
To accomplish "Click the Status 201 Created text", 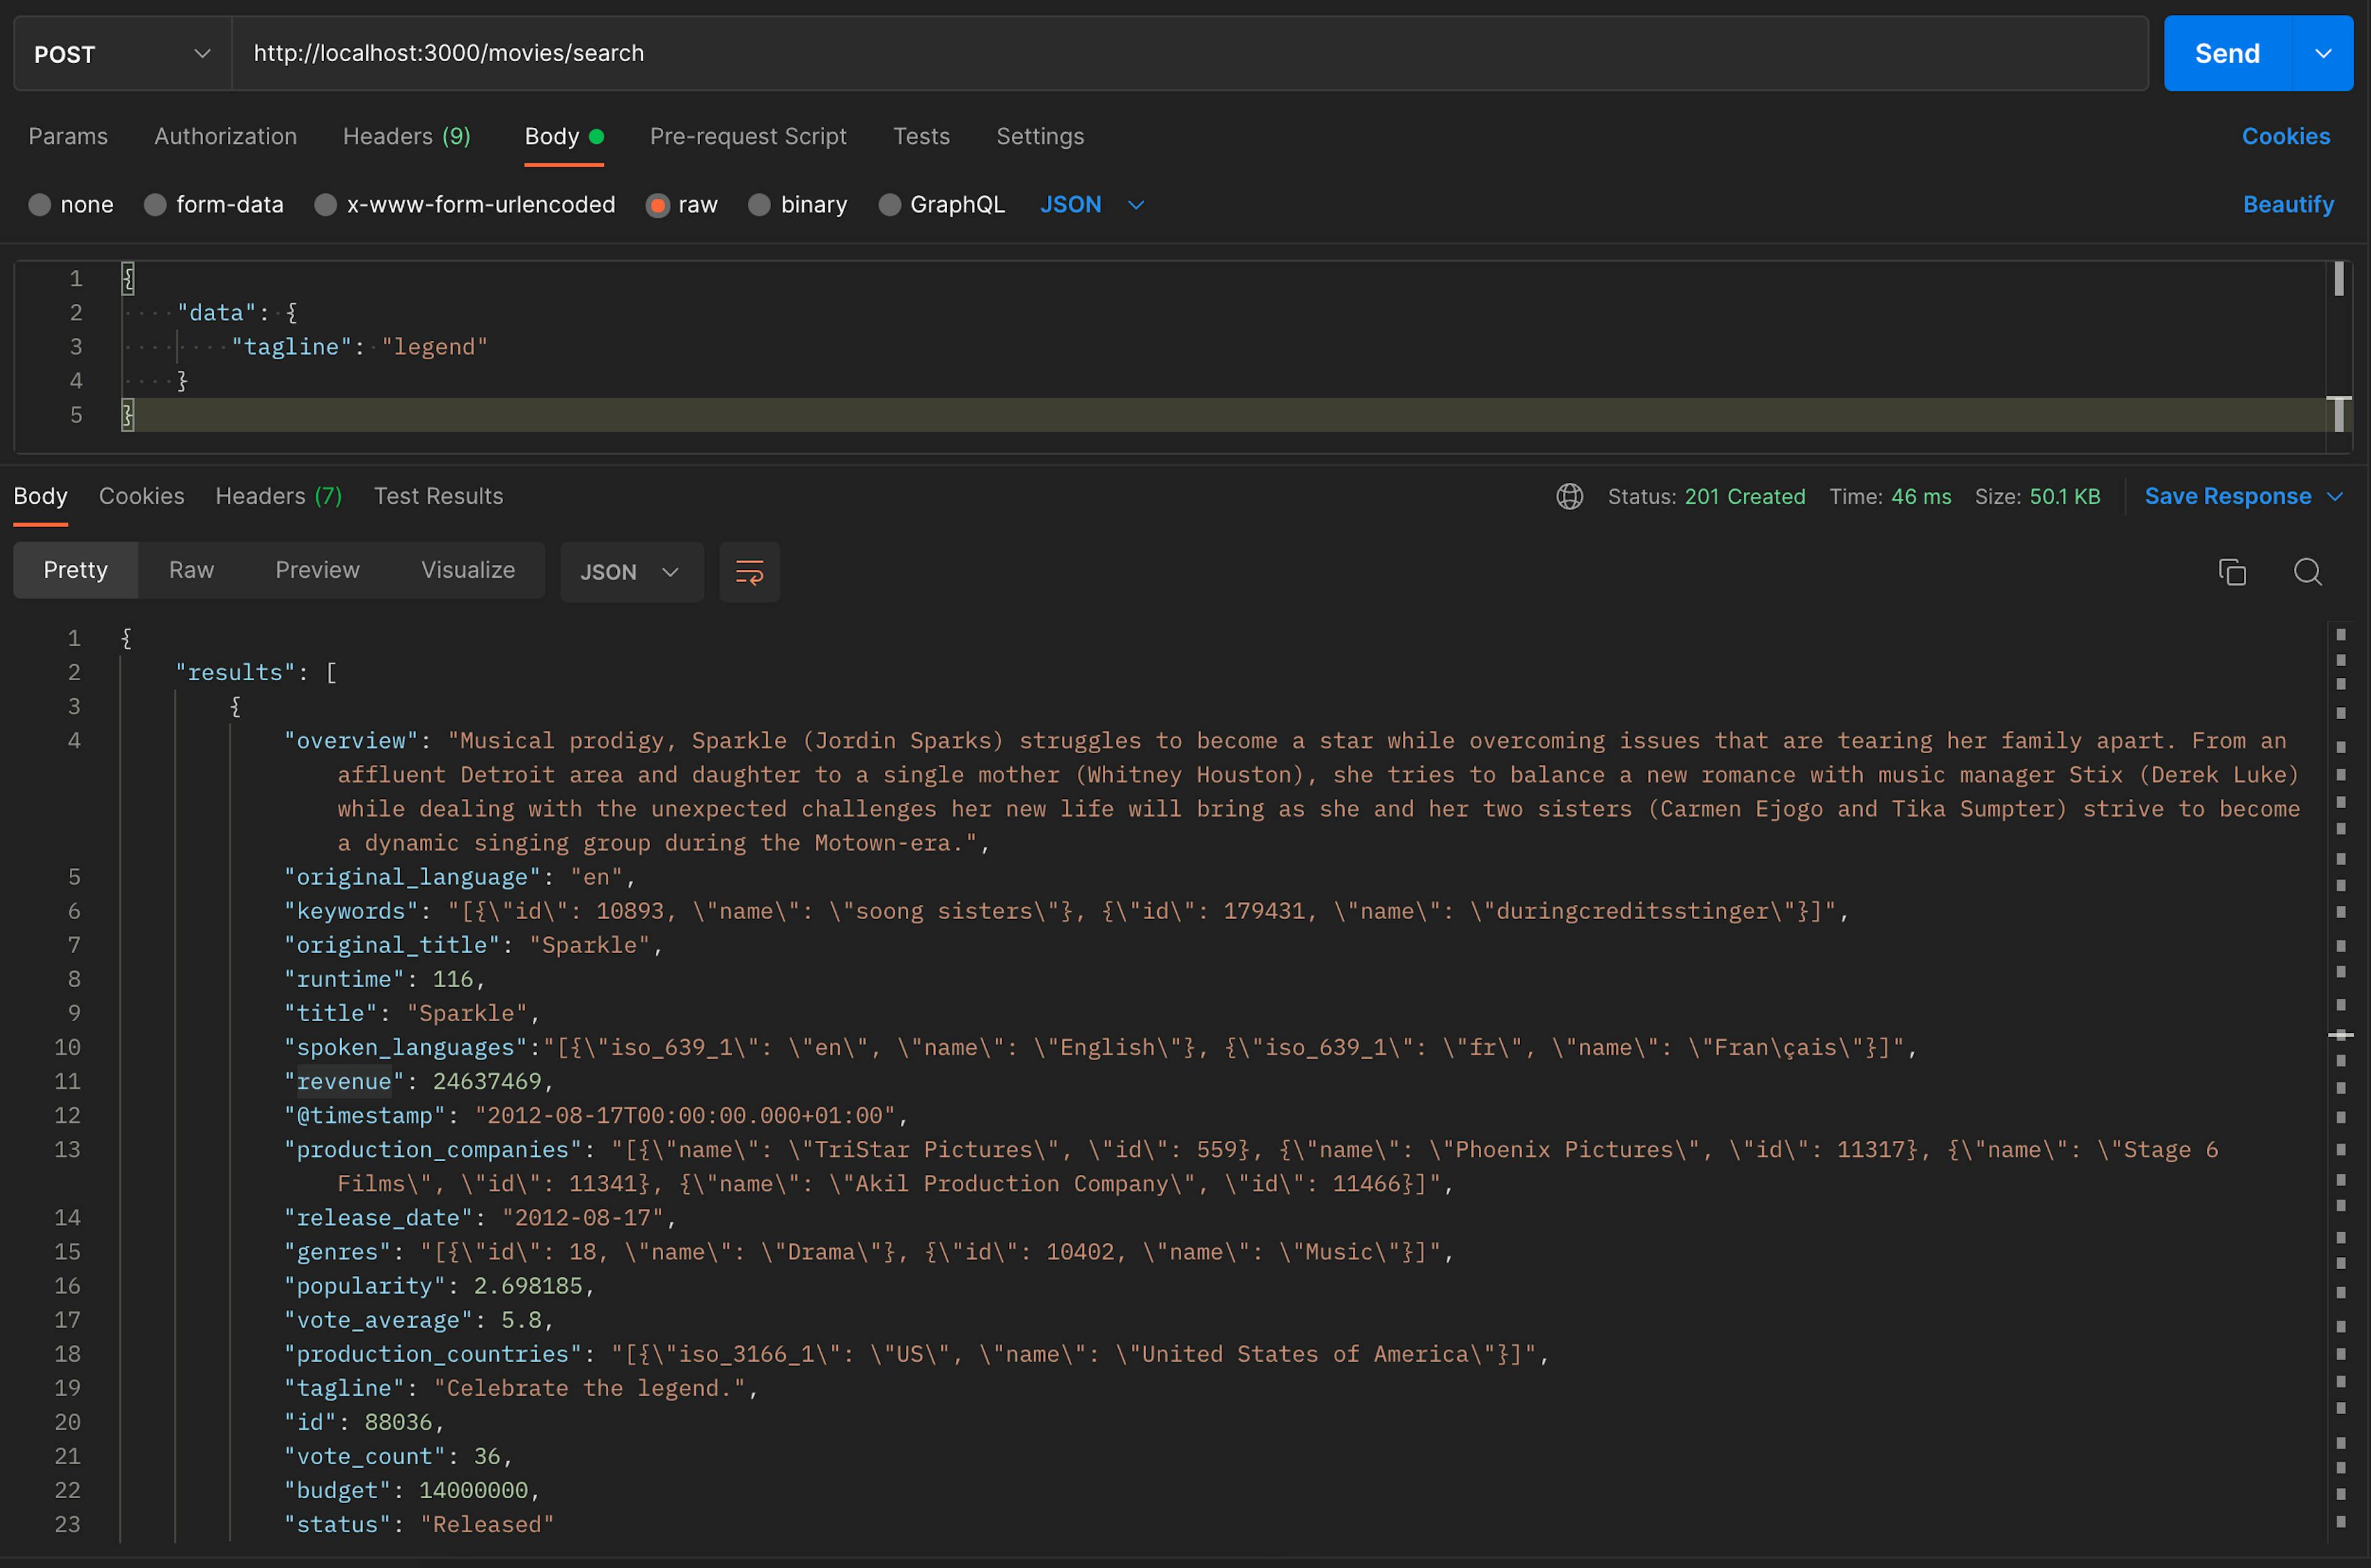I will pos(1706,497).
